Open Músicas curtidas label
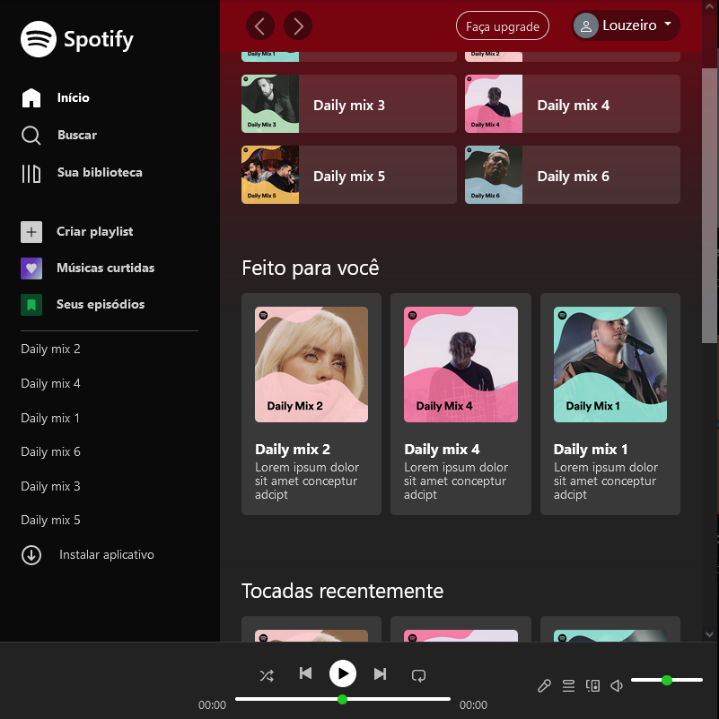 [x=105, y=268]
